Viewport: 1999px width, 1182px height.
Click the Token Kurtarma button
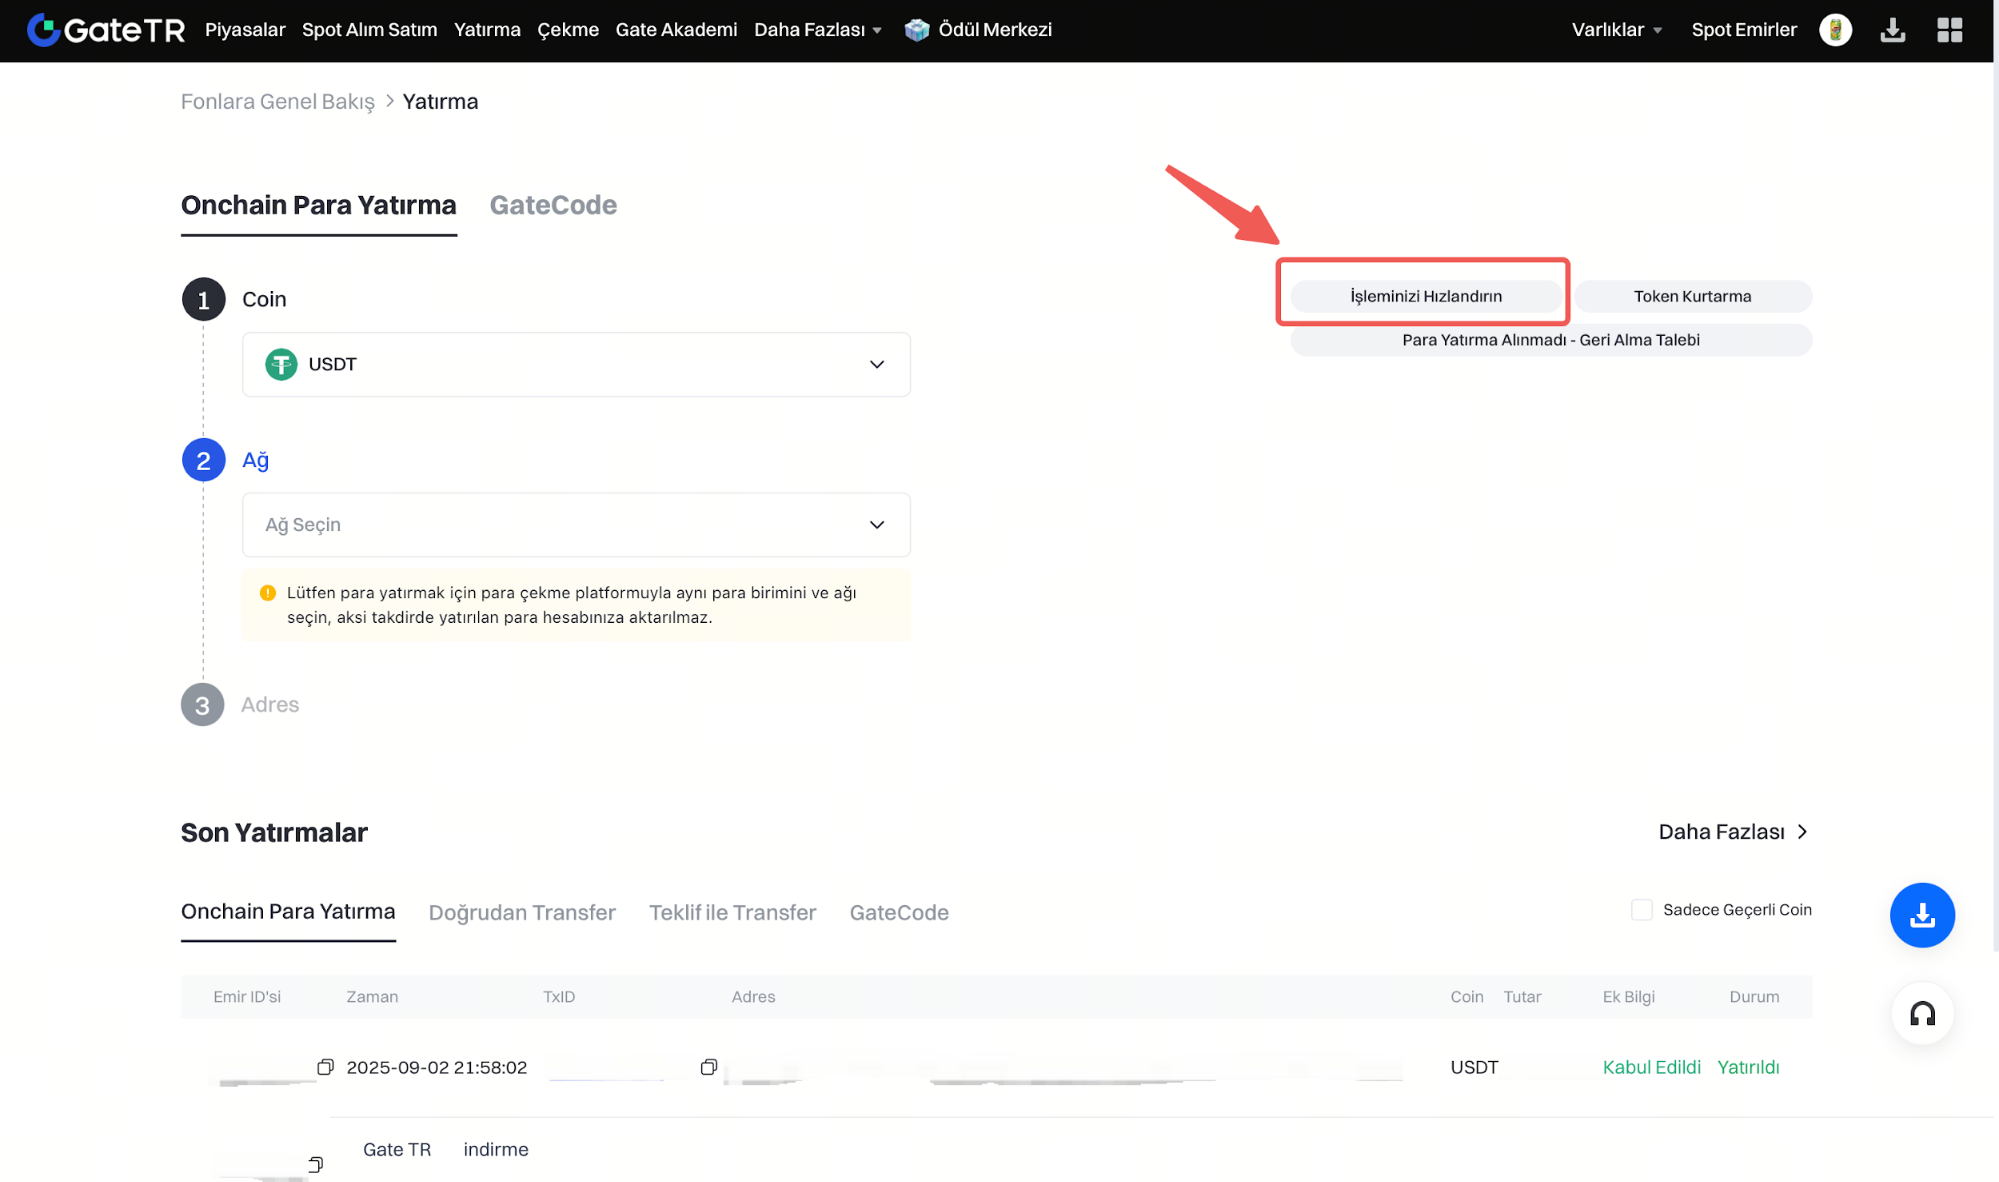1692,296
